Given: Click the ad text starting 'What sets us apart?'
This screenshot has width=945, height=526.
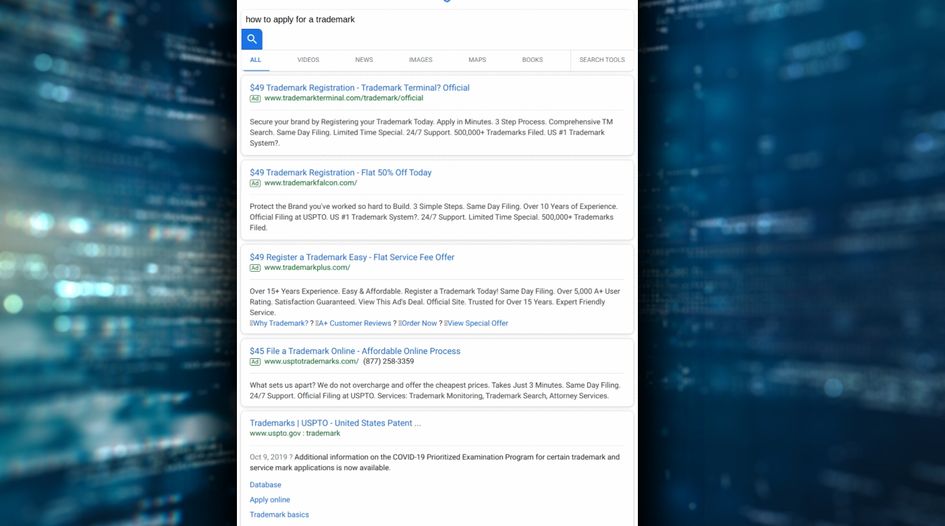Looking at the screenshot, I should click(x=435, y=390).
